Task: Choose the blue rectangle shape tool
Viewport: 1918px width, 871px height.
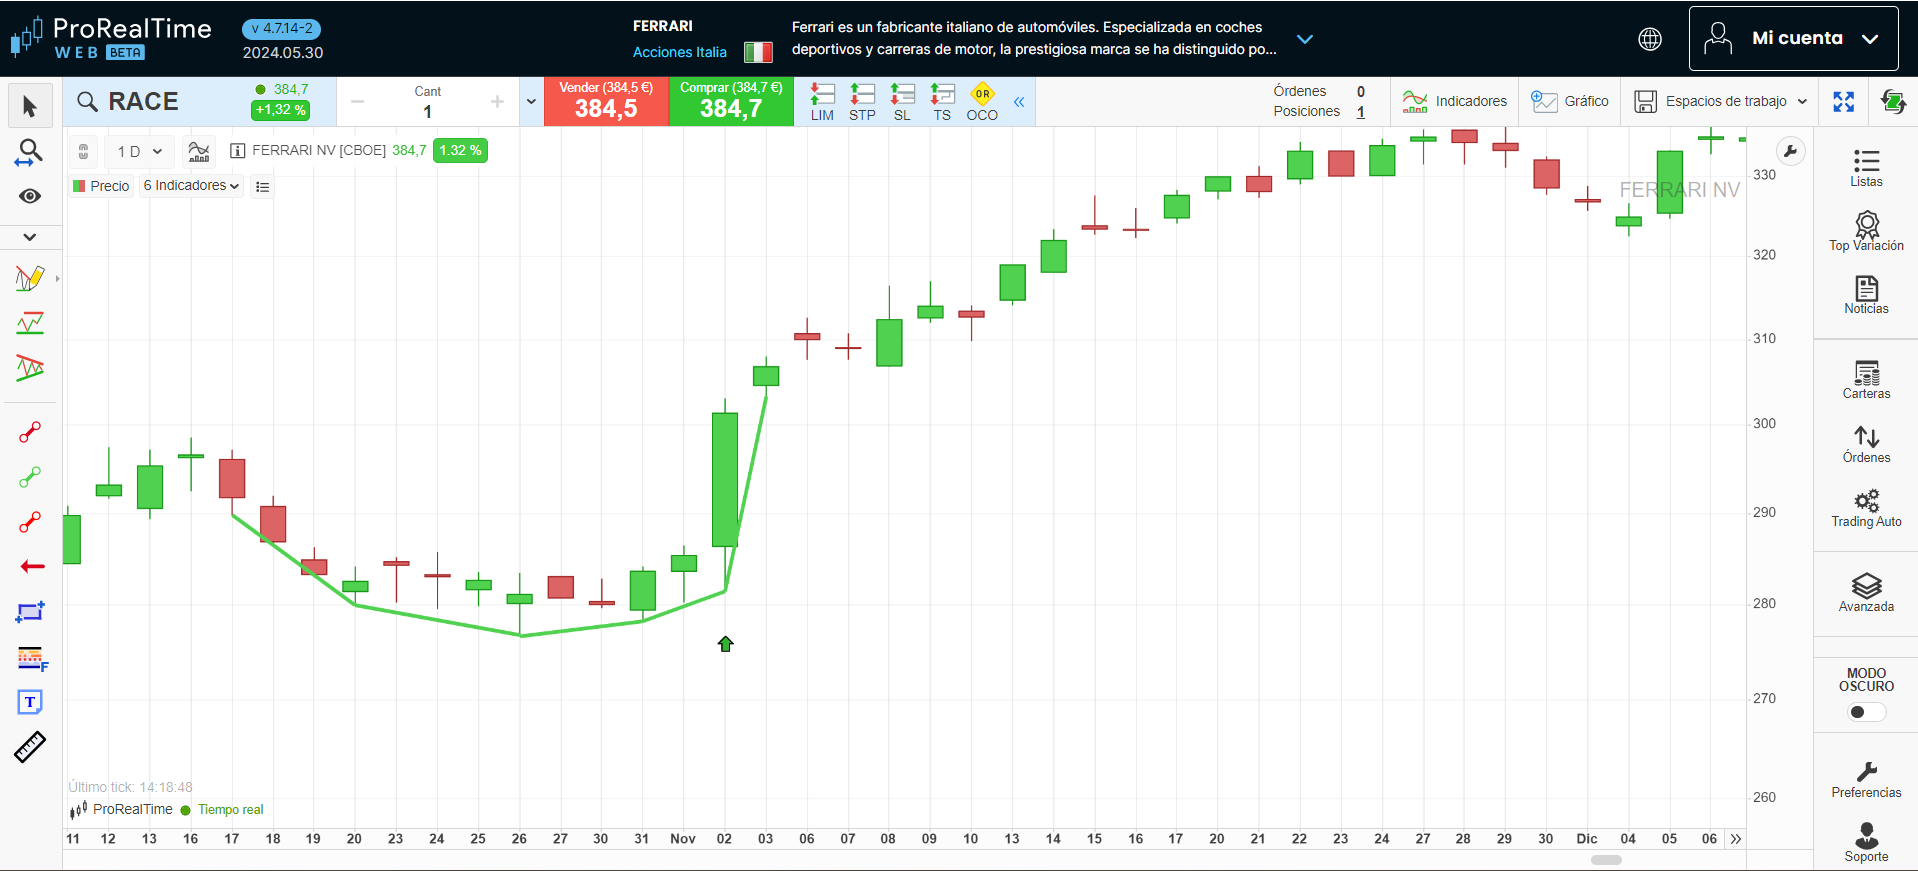Action: pos(30,612)
